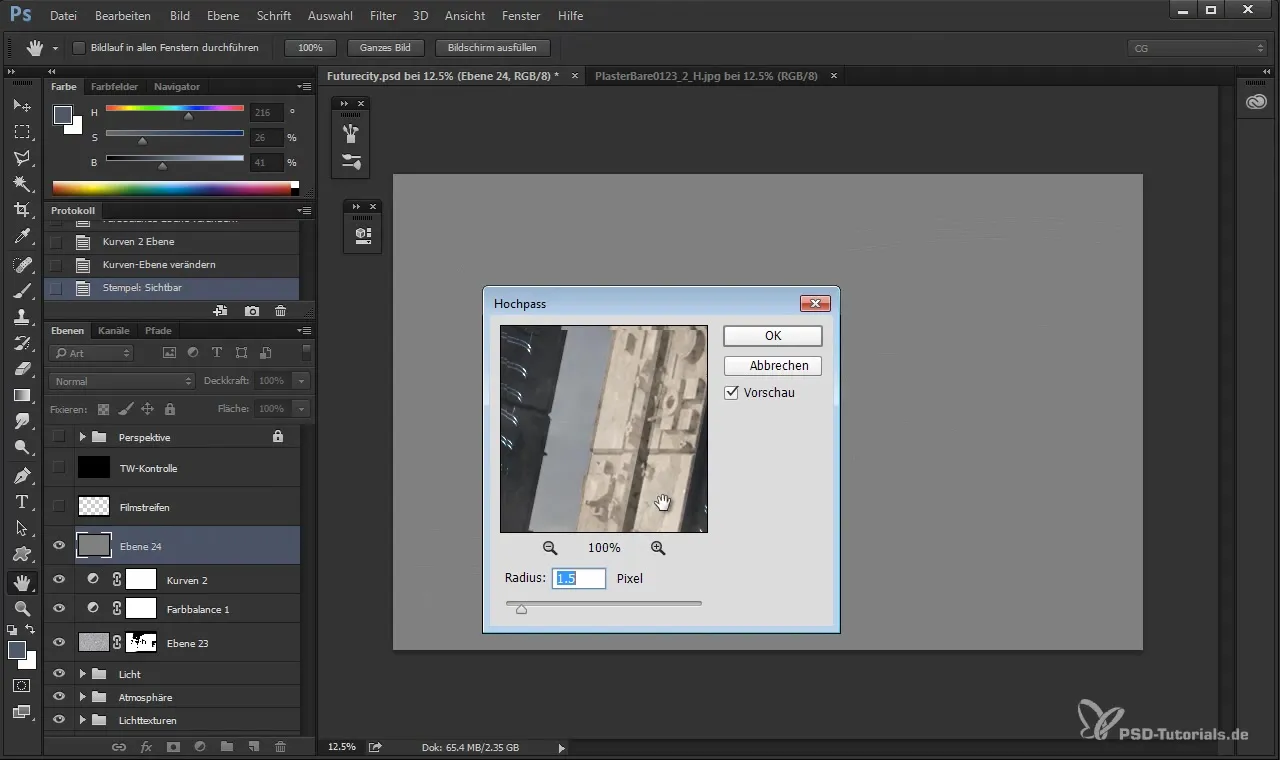
Task: Select the Magic Wand tool
Action: 22,184
